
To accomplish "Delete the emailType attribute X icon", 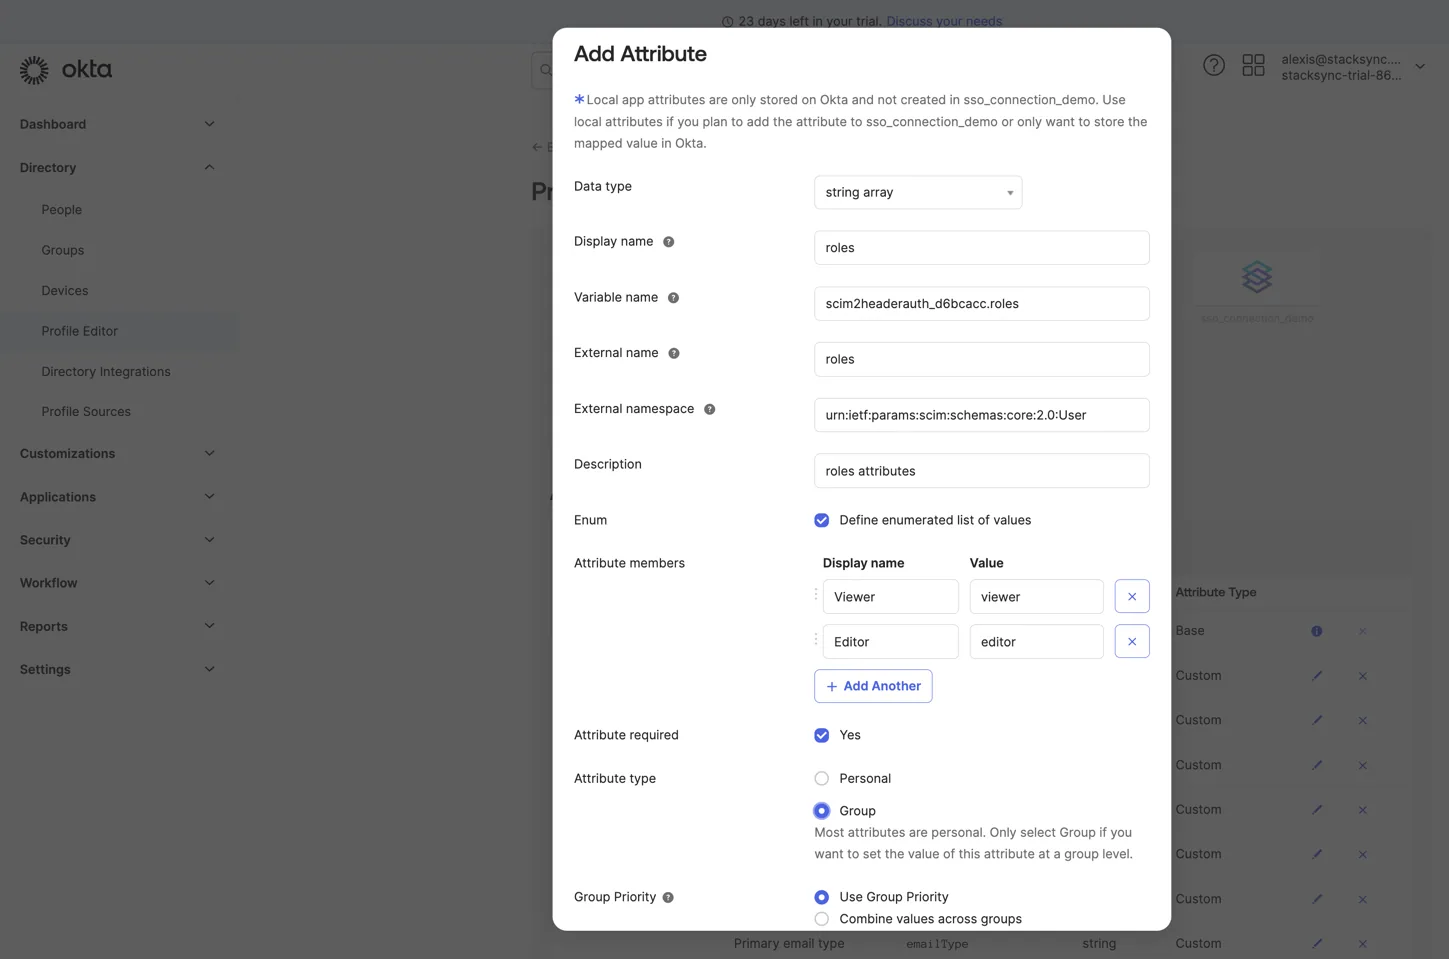I will coord(1362,943).
